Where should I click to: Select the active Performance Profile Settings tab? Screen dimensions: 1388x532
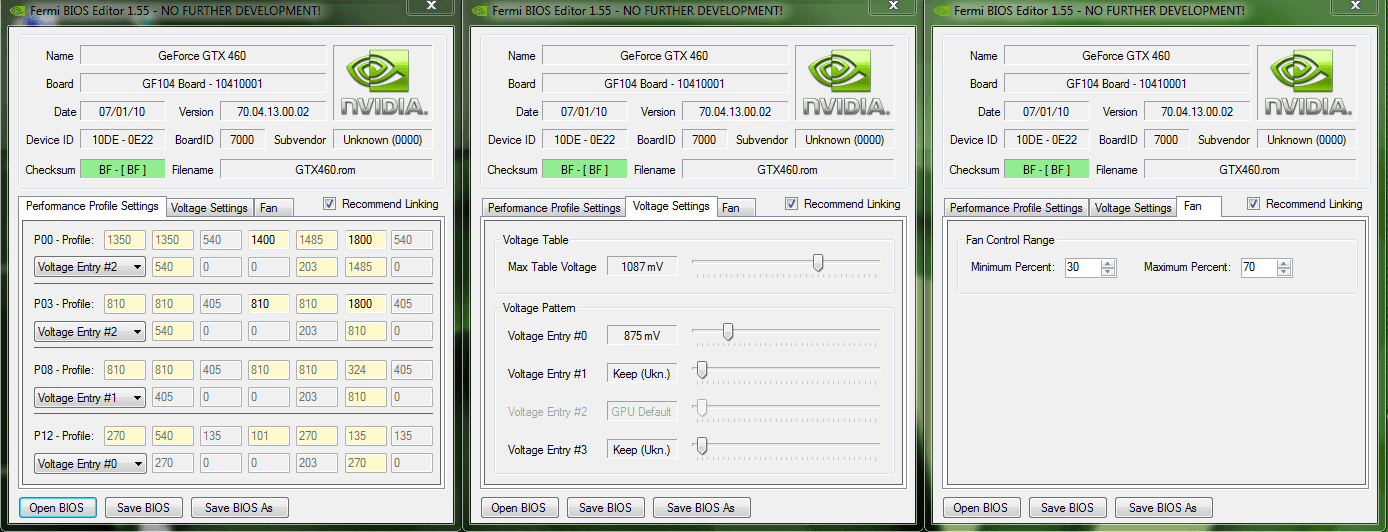pos(92,206)
